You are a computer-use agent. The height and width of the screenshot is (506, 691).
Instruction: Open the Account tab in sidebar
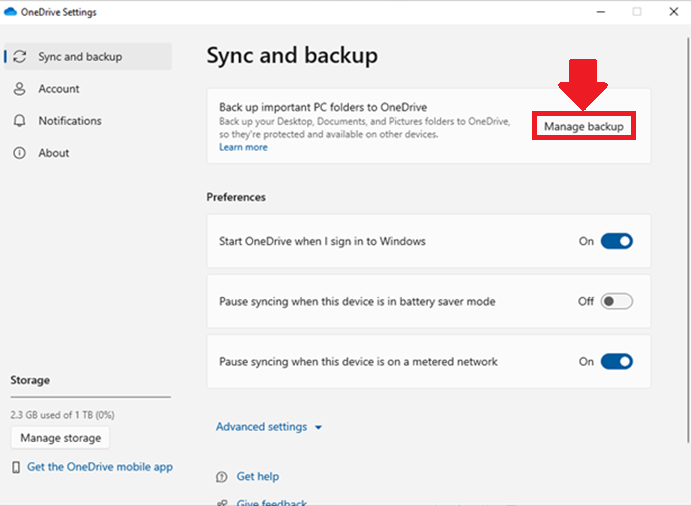tap(58, 89)
